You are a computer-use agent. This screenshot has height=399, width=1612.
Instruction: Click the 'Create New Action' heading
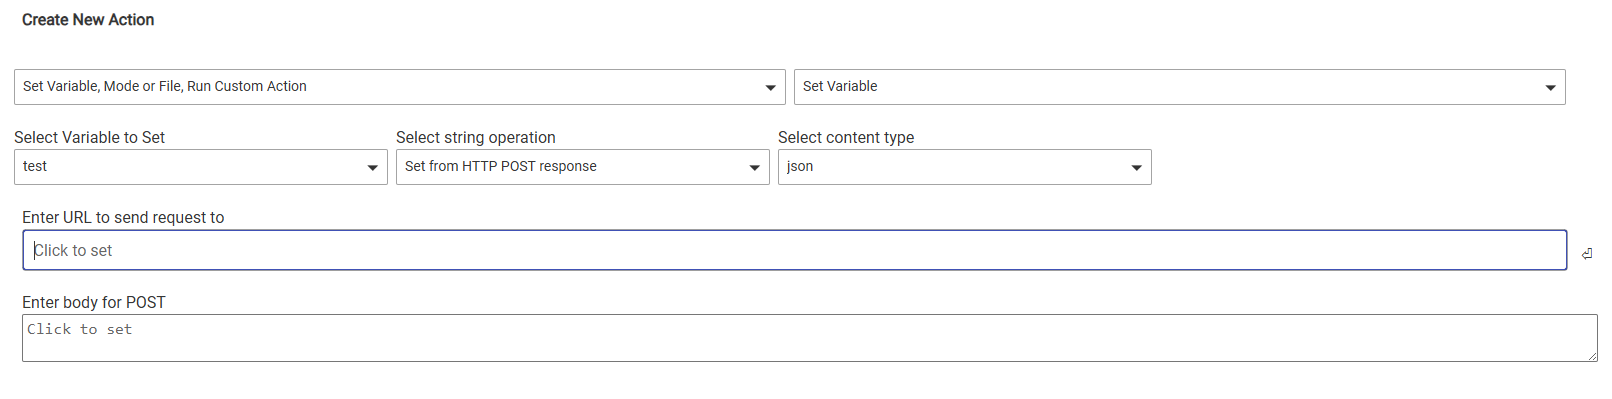click(x=88, y=20)
